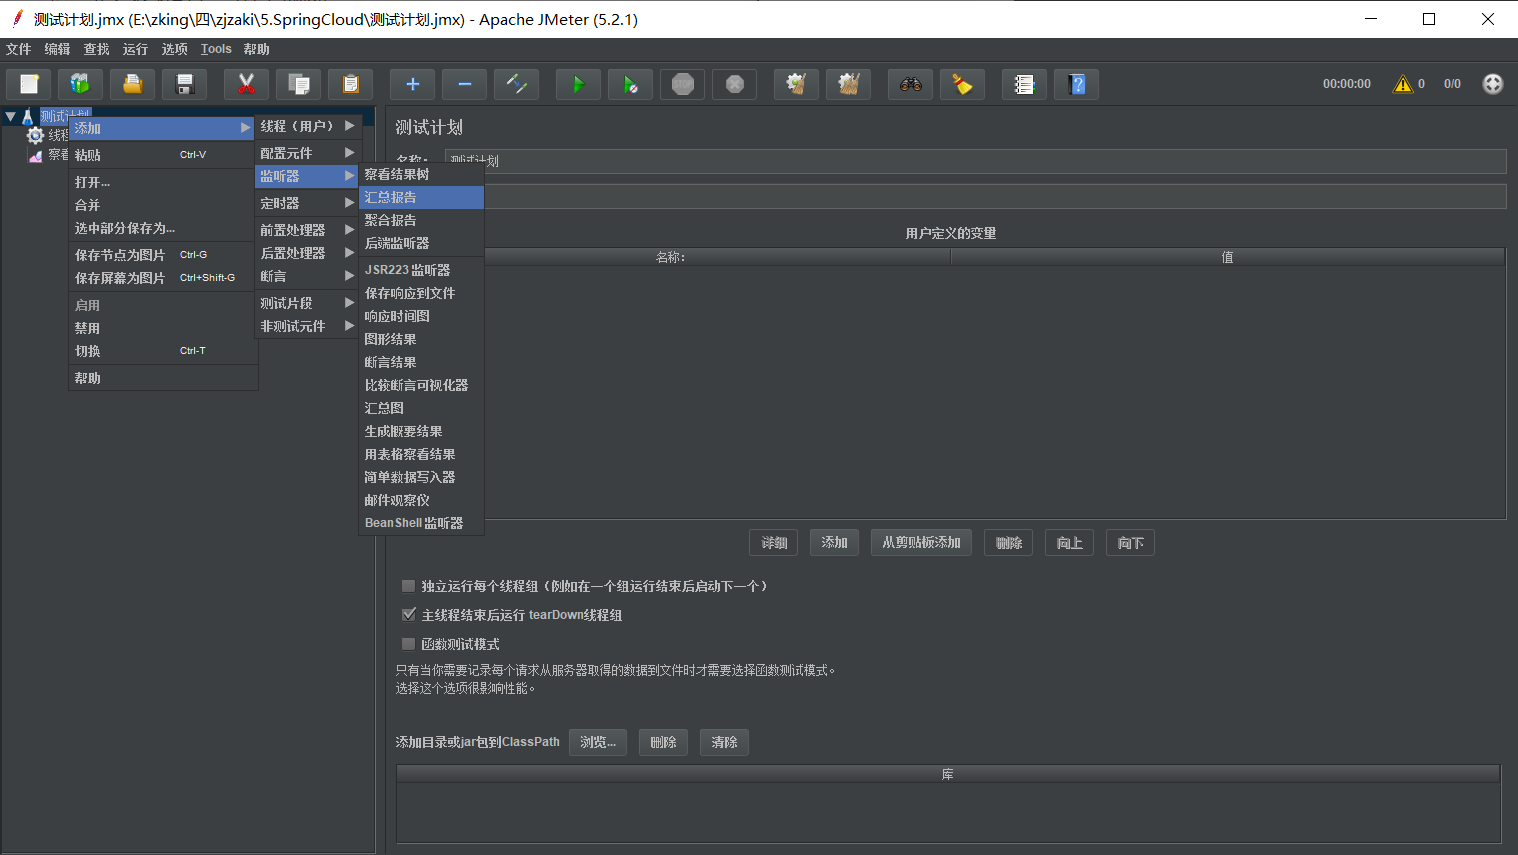This screenshot has width=1518, height=855.
Task: Click the 清除 classpath button
Action: click(725, 742)
